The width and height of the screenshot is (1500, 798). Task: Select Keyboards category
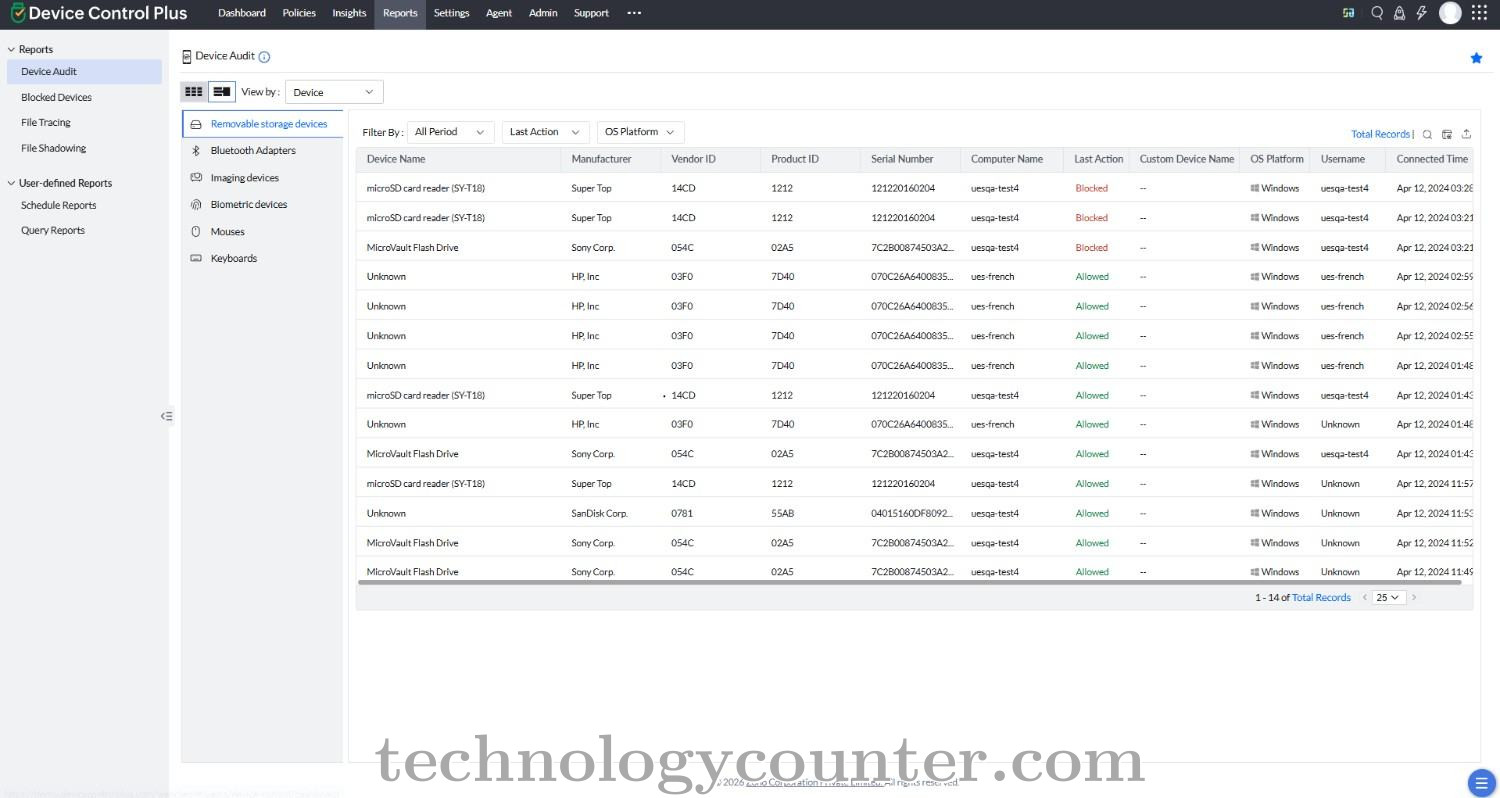click(262, 259)
